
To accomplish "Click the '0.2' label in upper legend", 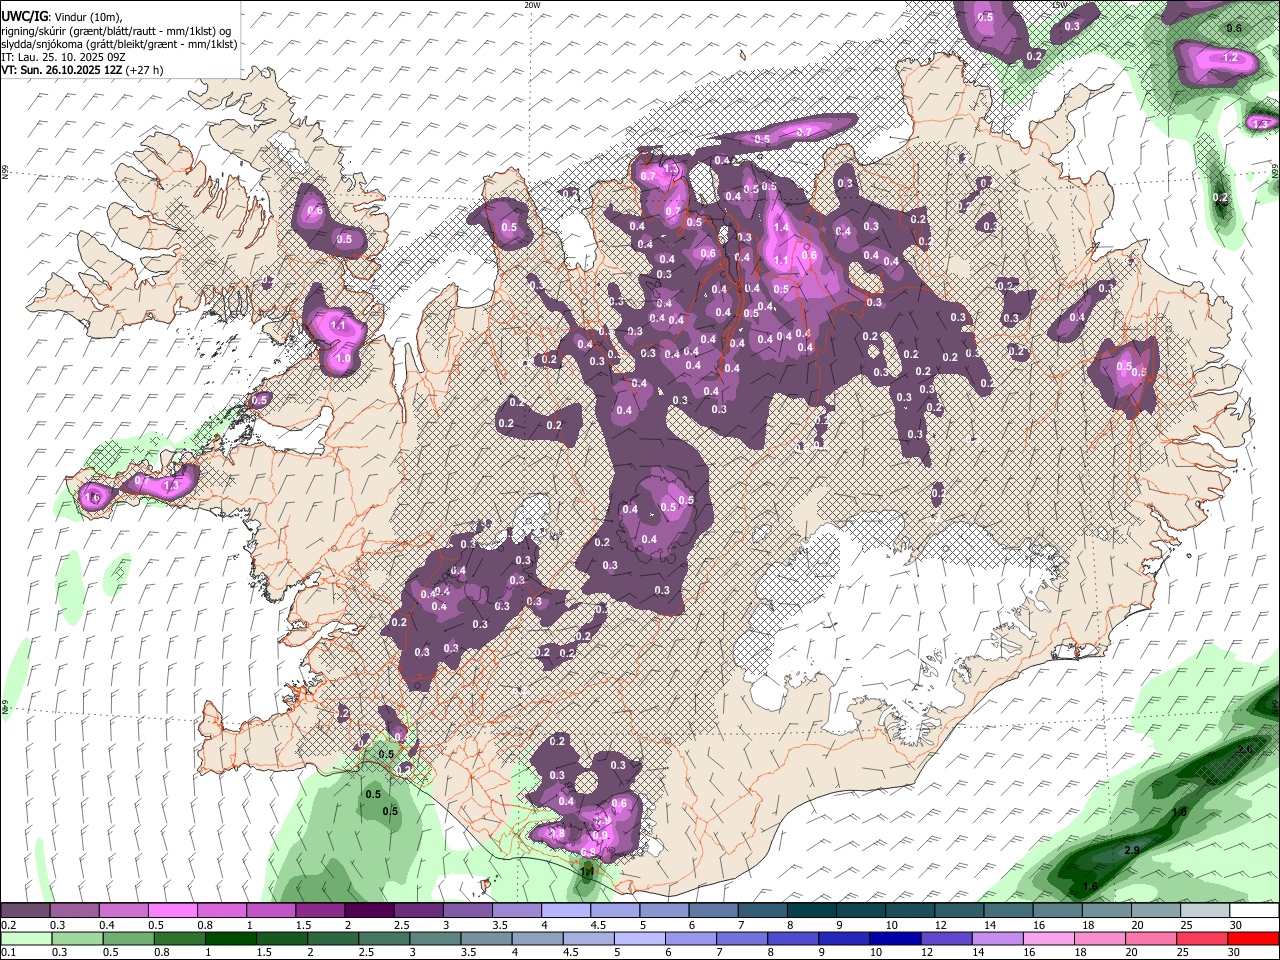I will click(x=9, y=925).
